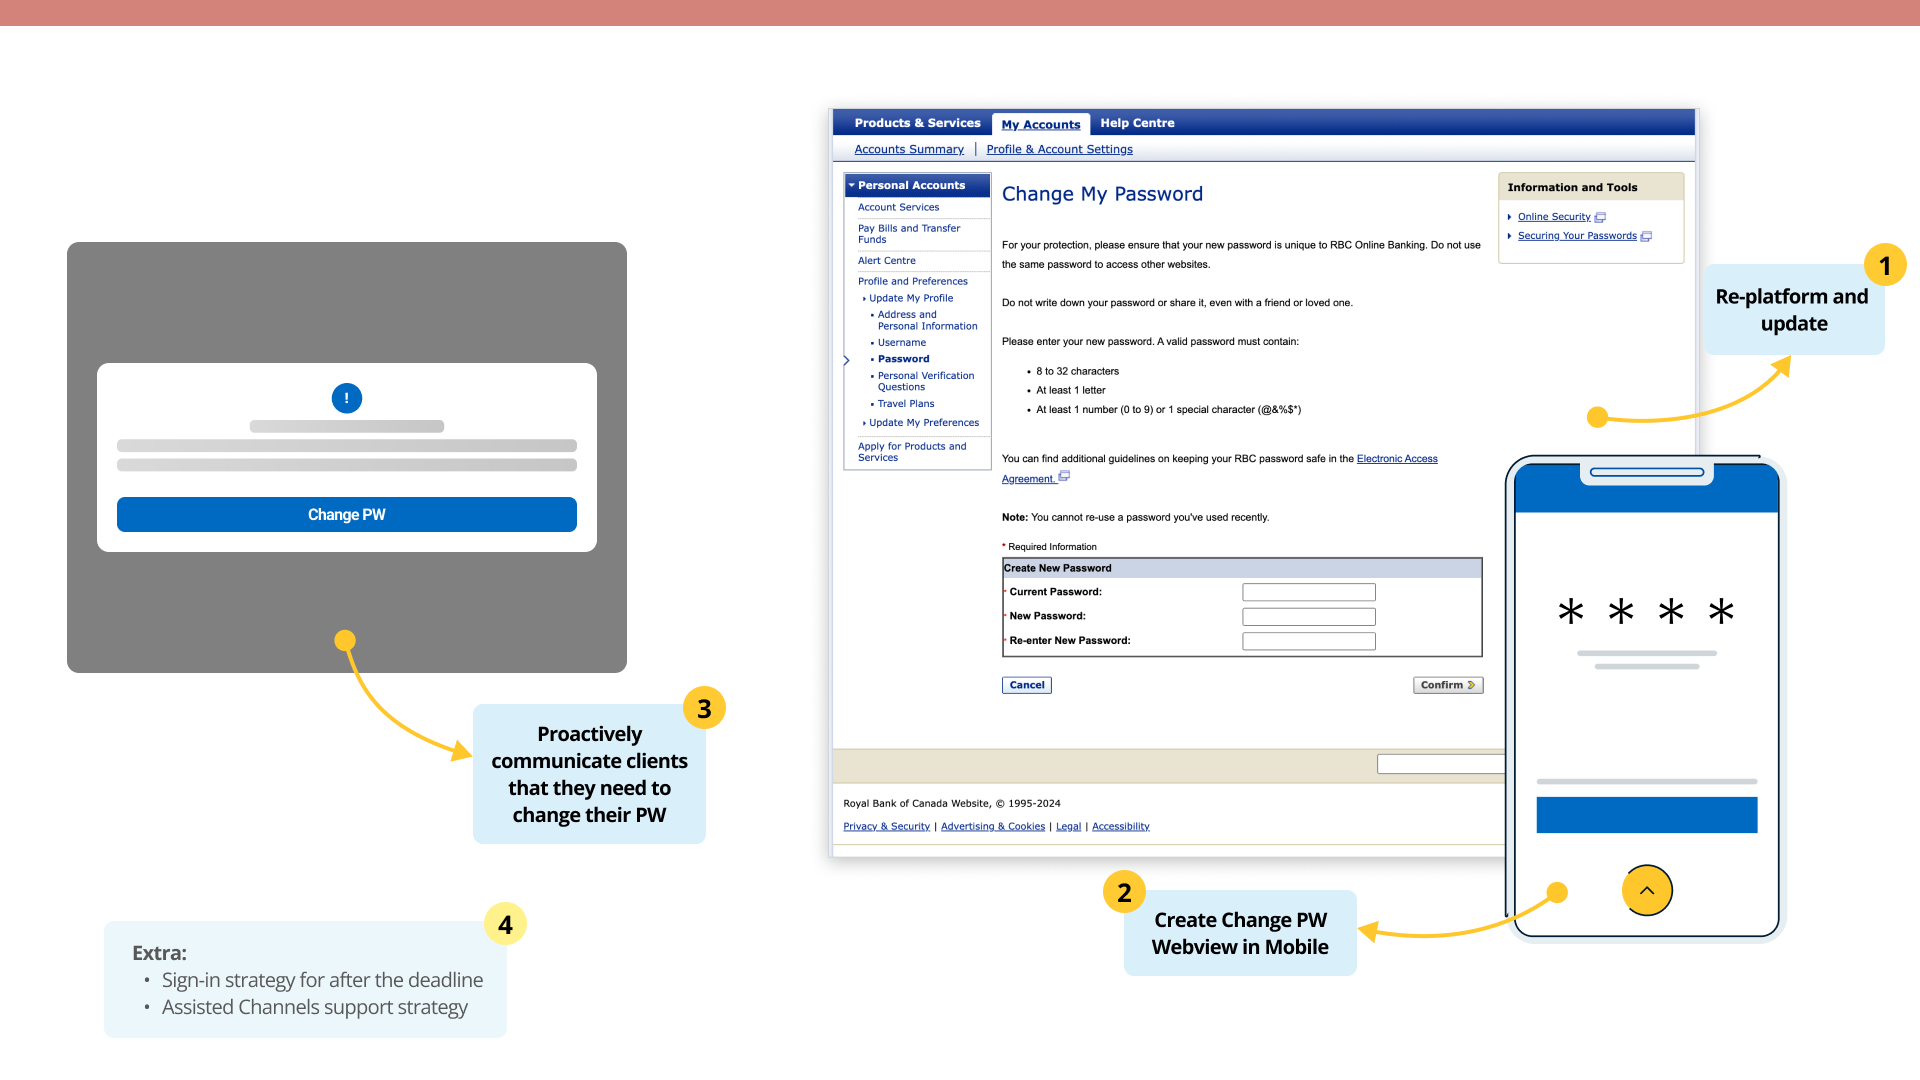Click the yellow chevron-up button on phone
Image resolution: width=1920 pixels, height=1080 pixels.
1647,890
